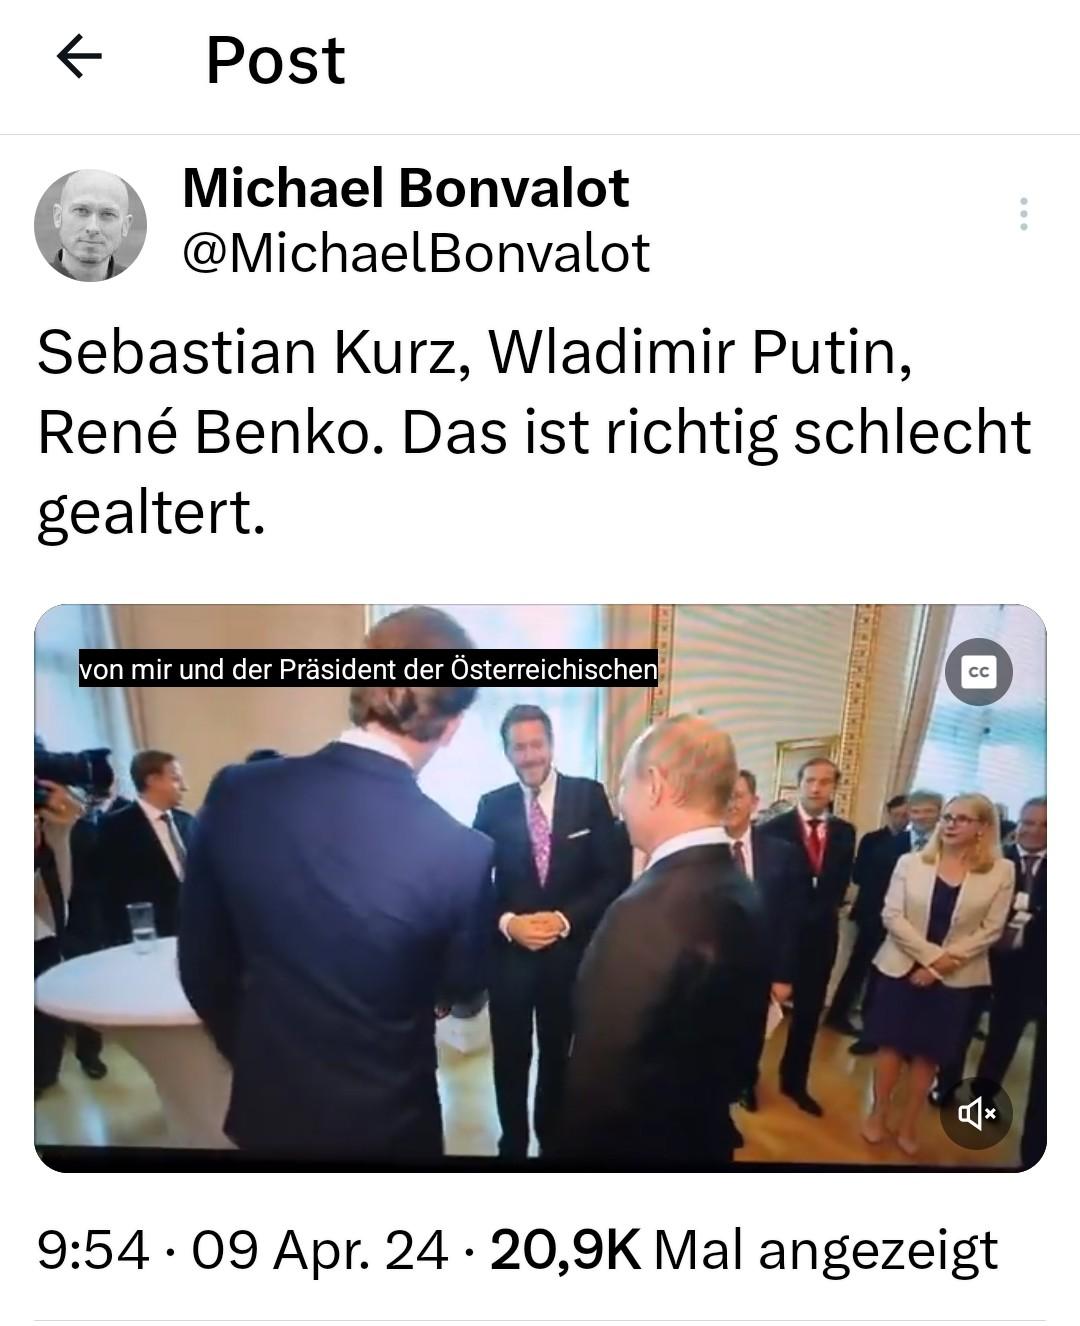
Task: Tap the German subtitle overlay on video
Action: click(368, 669)
